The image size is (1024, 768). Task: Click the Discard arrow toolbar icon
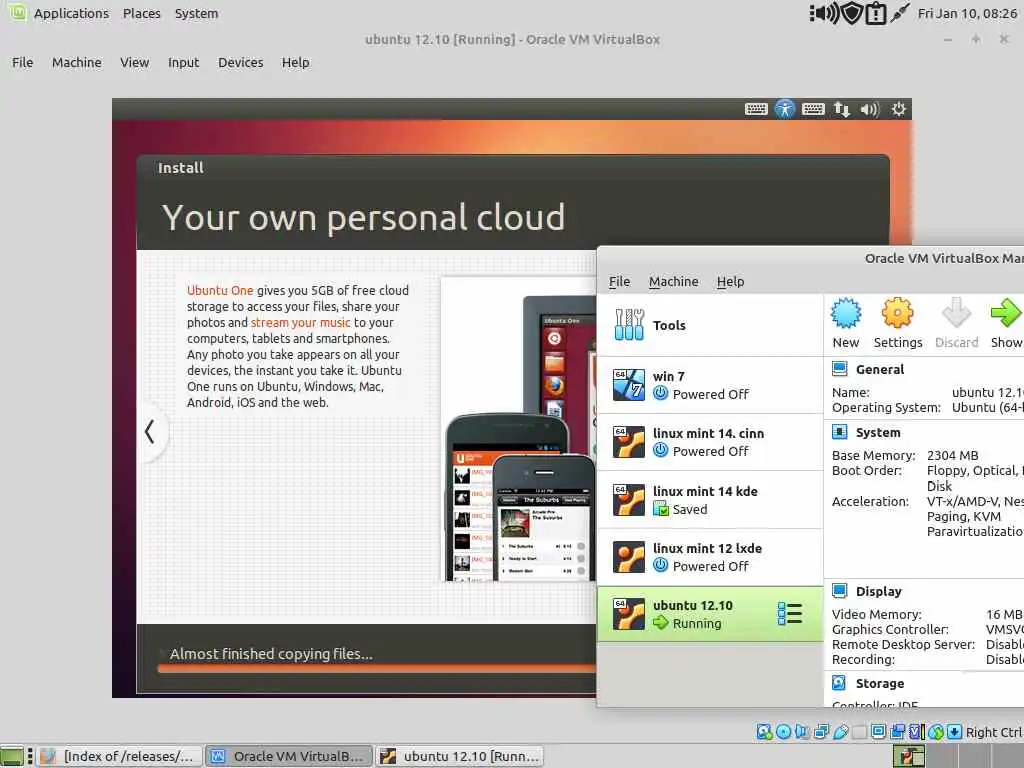pyautogui.click(x=956, y=313)
